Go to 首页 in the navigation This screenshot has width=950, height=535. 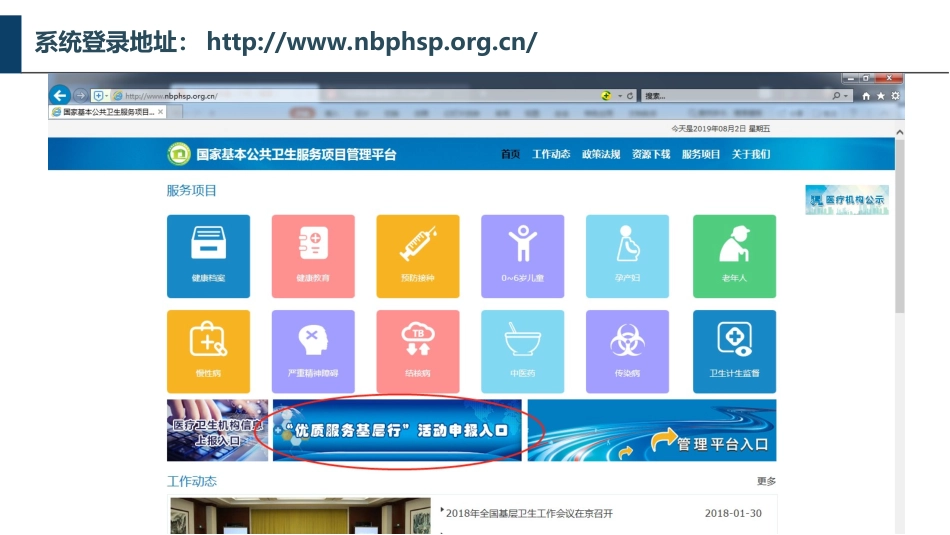pyautogui.click(x=511, y=154)
